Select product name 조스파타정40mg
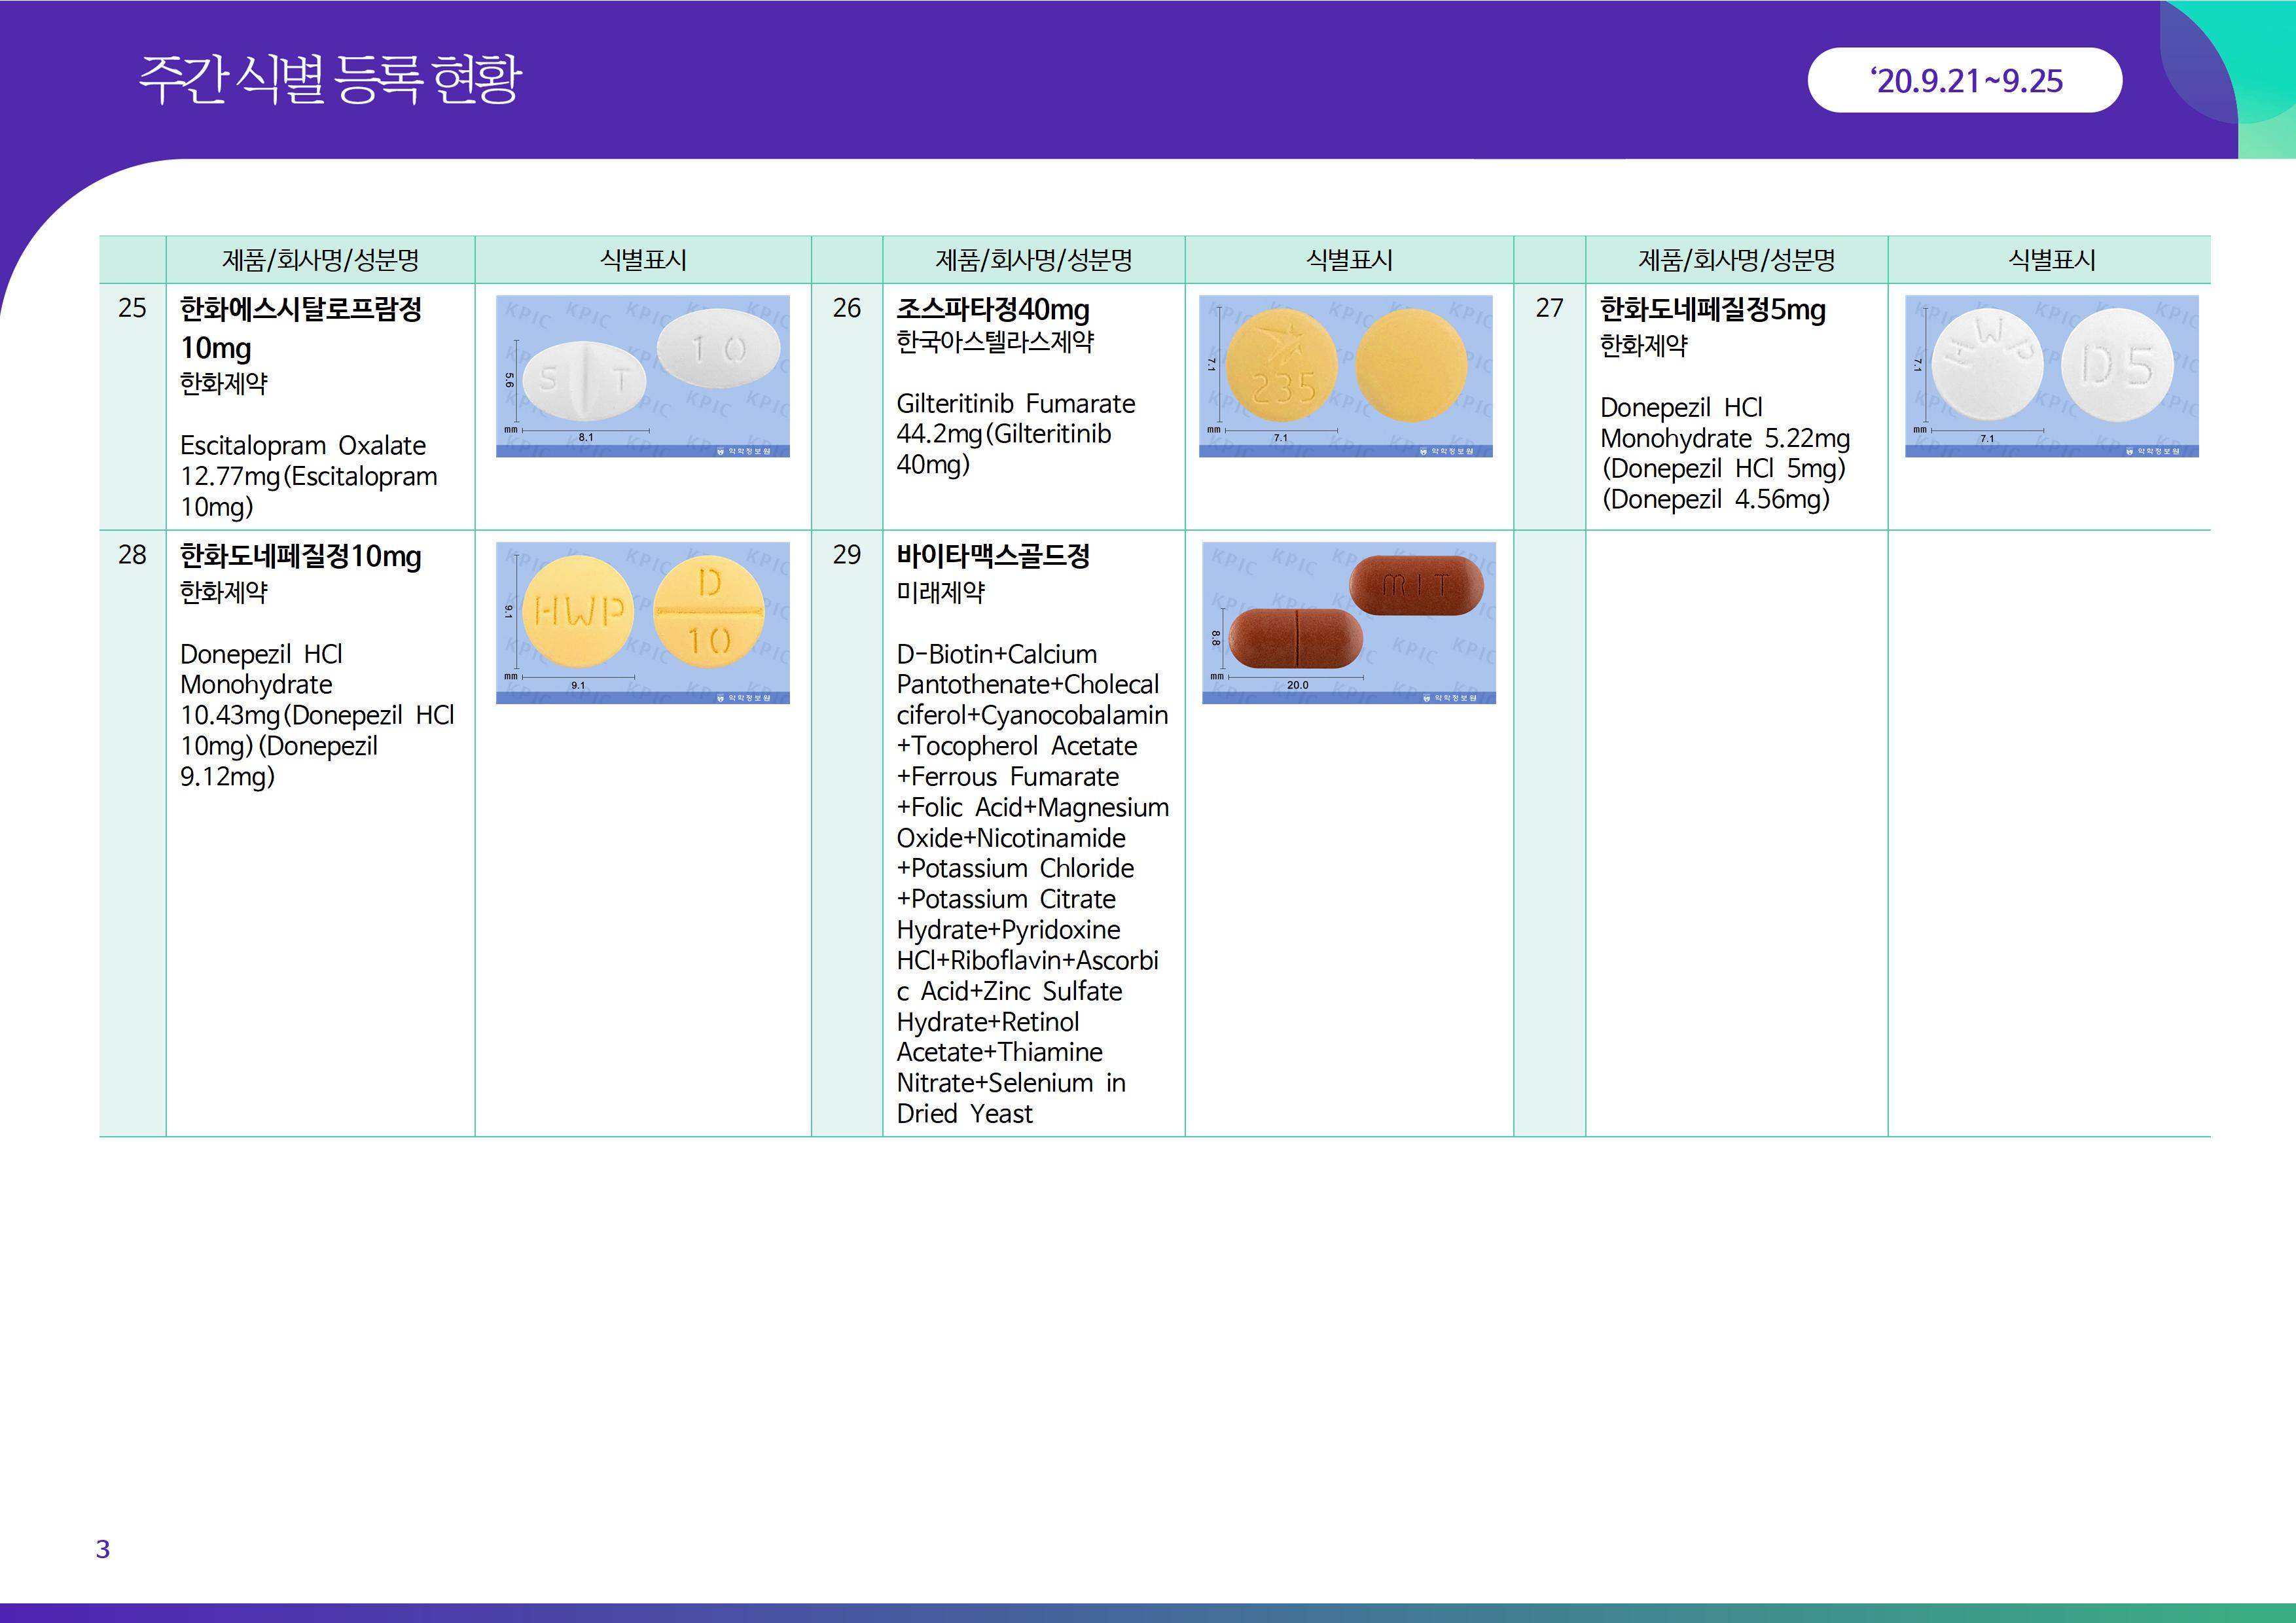The height and width of the screenshot is (1623, 2296). point(992,309)
